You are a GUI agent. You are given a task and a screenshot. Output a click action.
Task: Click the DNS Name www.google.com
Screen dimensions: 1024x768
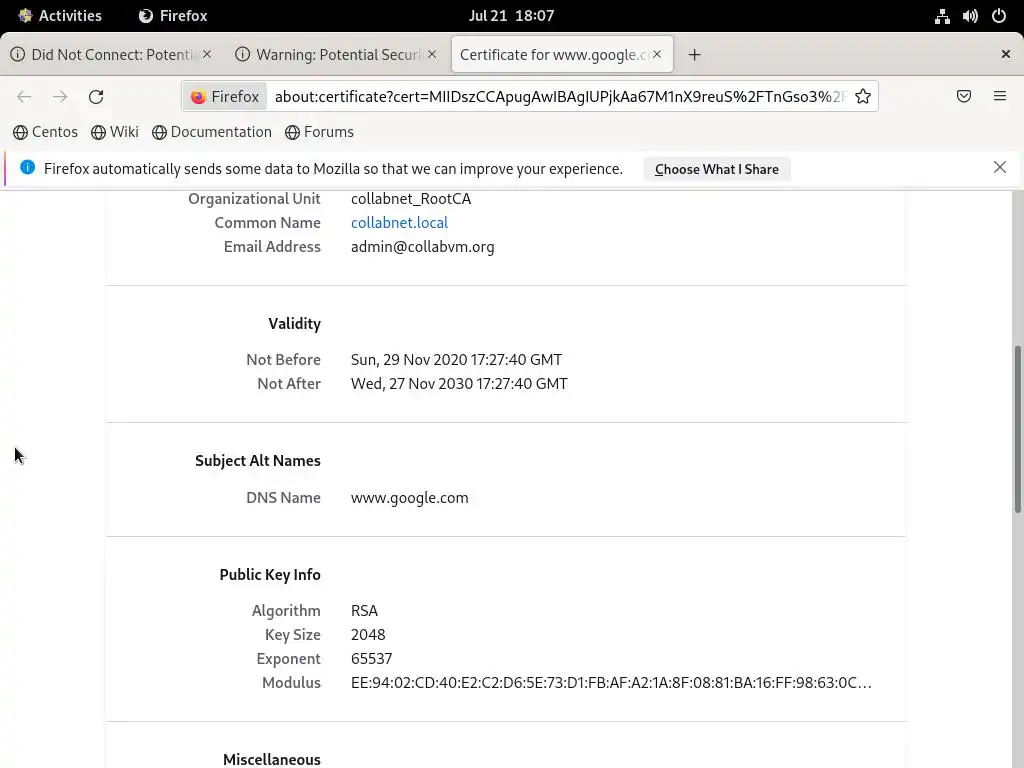[409, 498]
